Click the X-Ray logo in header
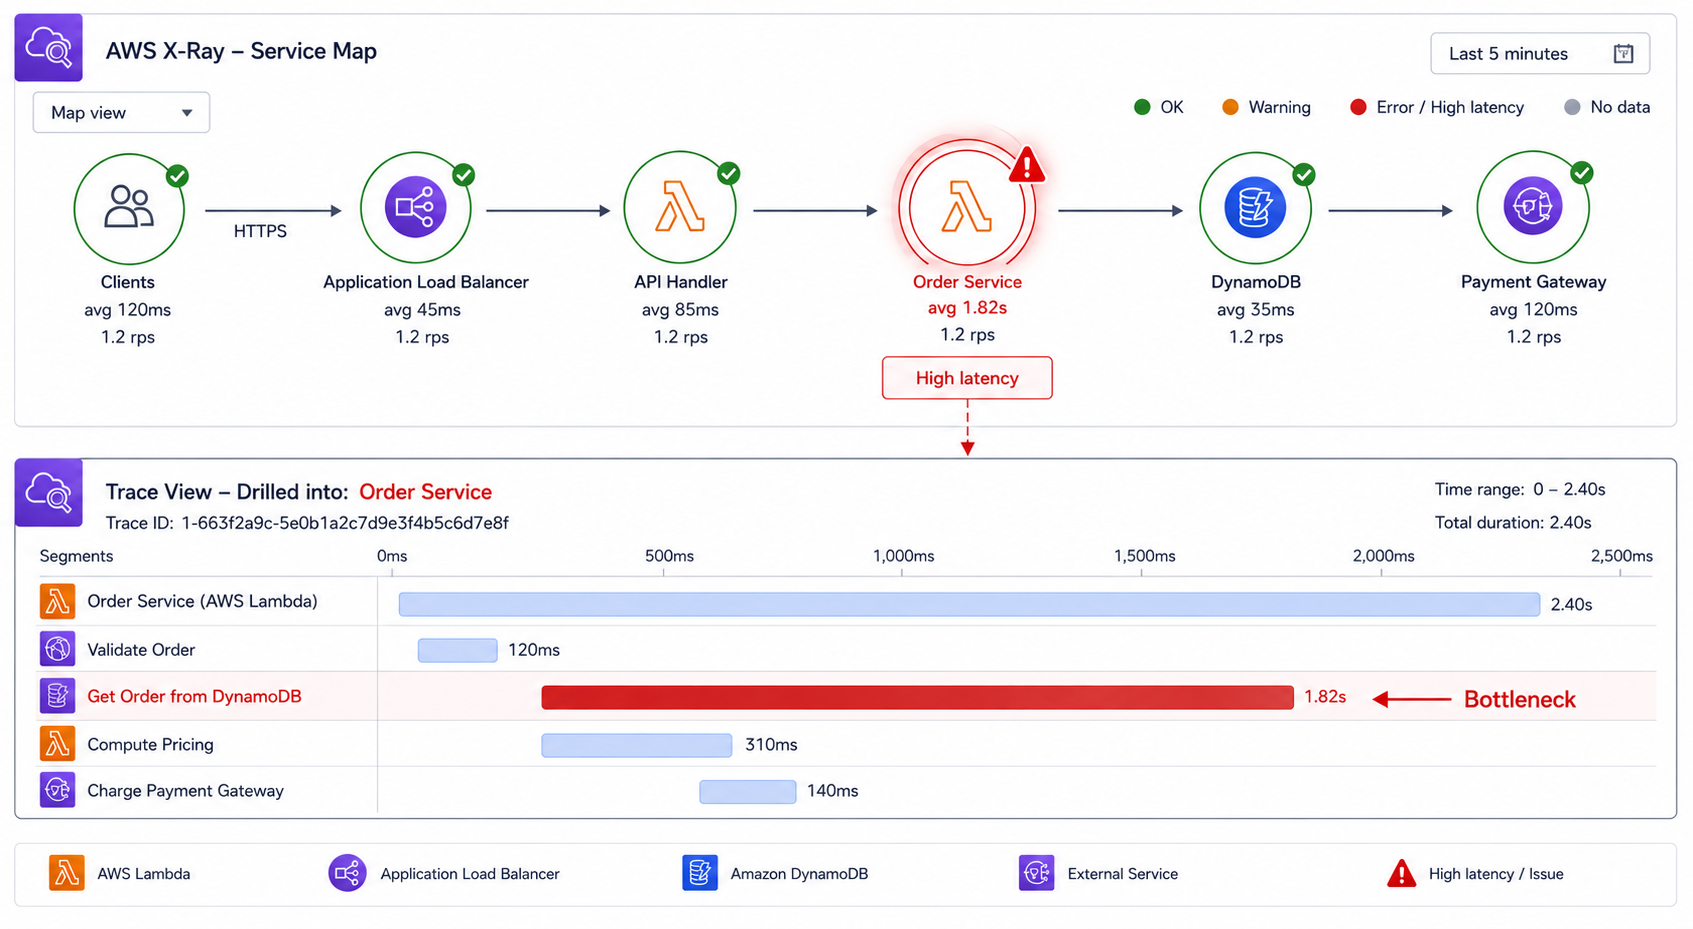Viewport: 1693px width, 929px height. [49, 48]
